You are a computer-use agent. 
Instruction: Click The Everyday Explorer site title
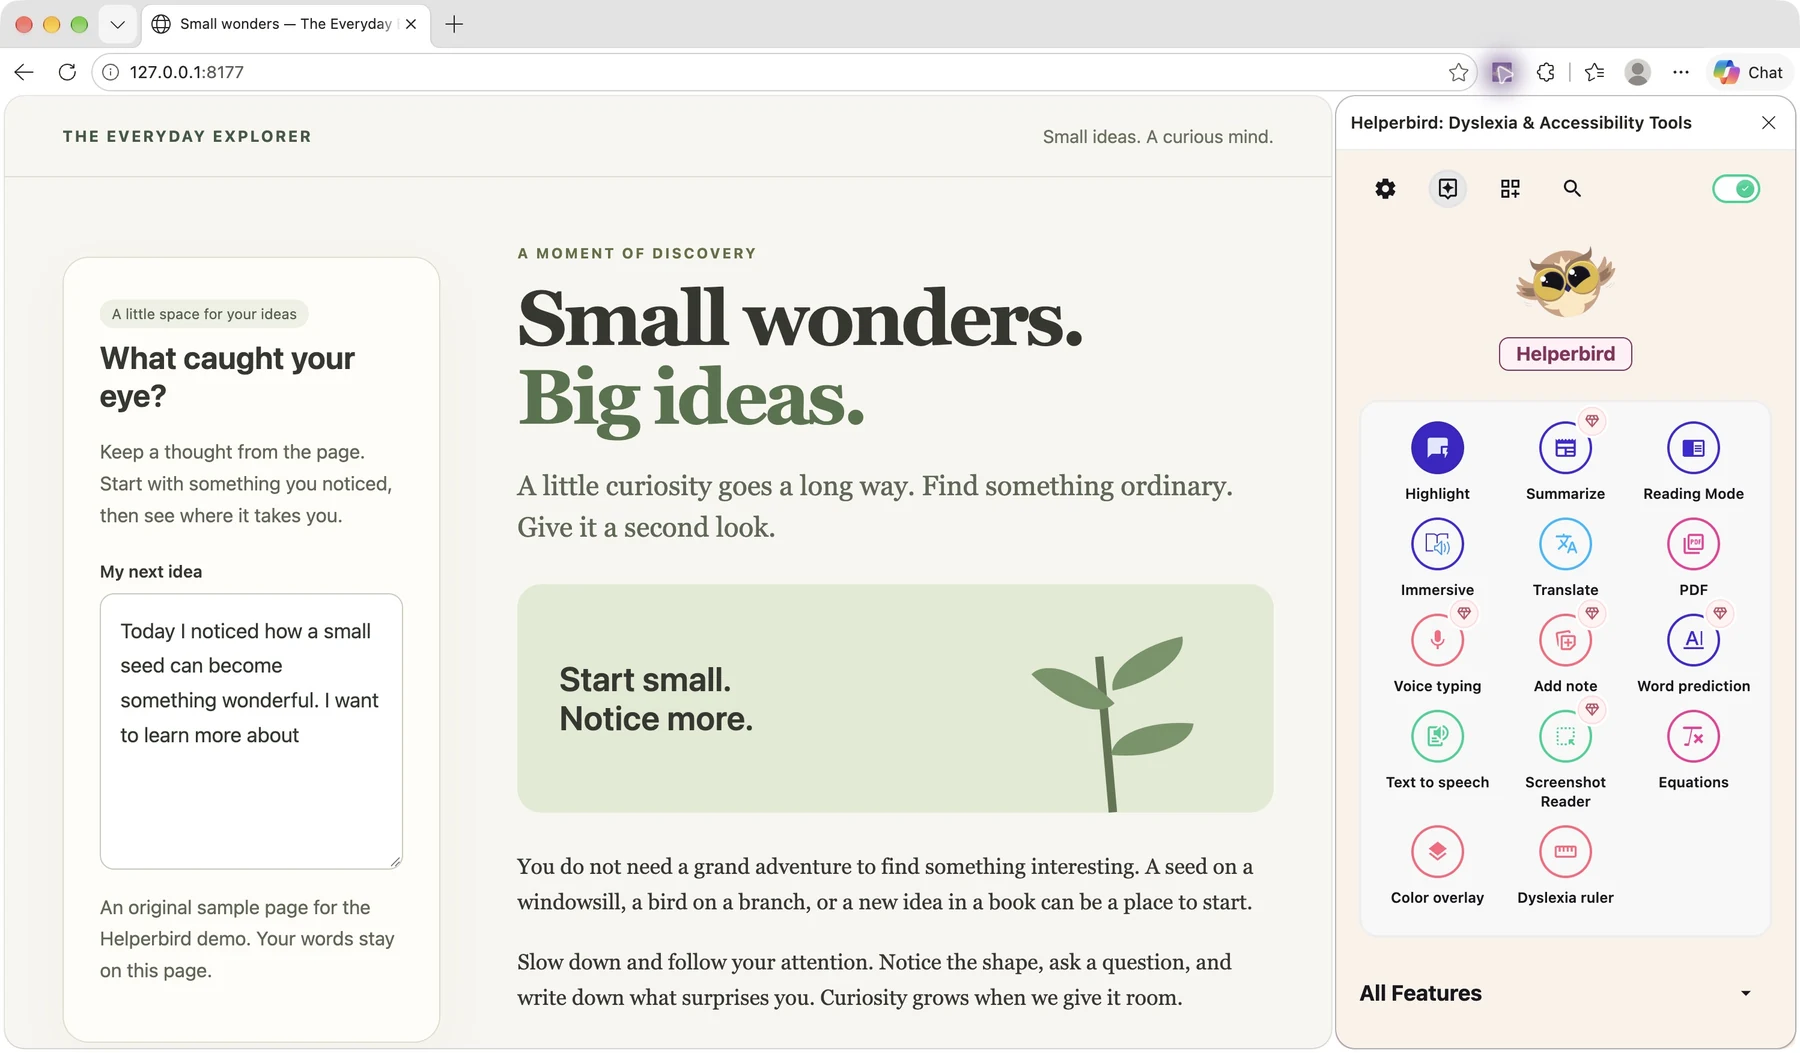click(x=187, y=136)
